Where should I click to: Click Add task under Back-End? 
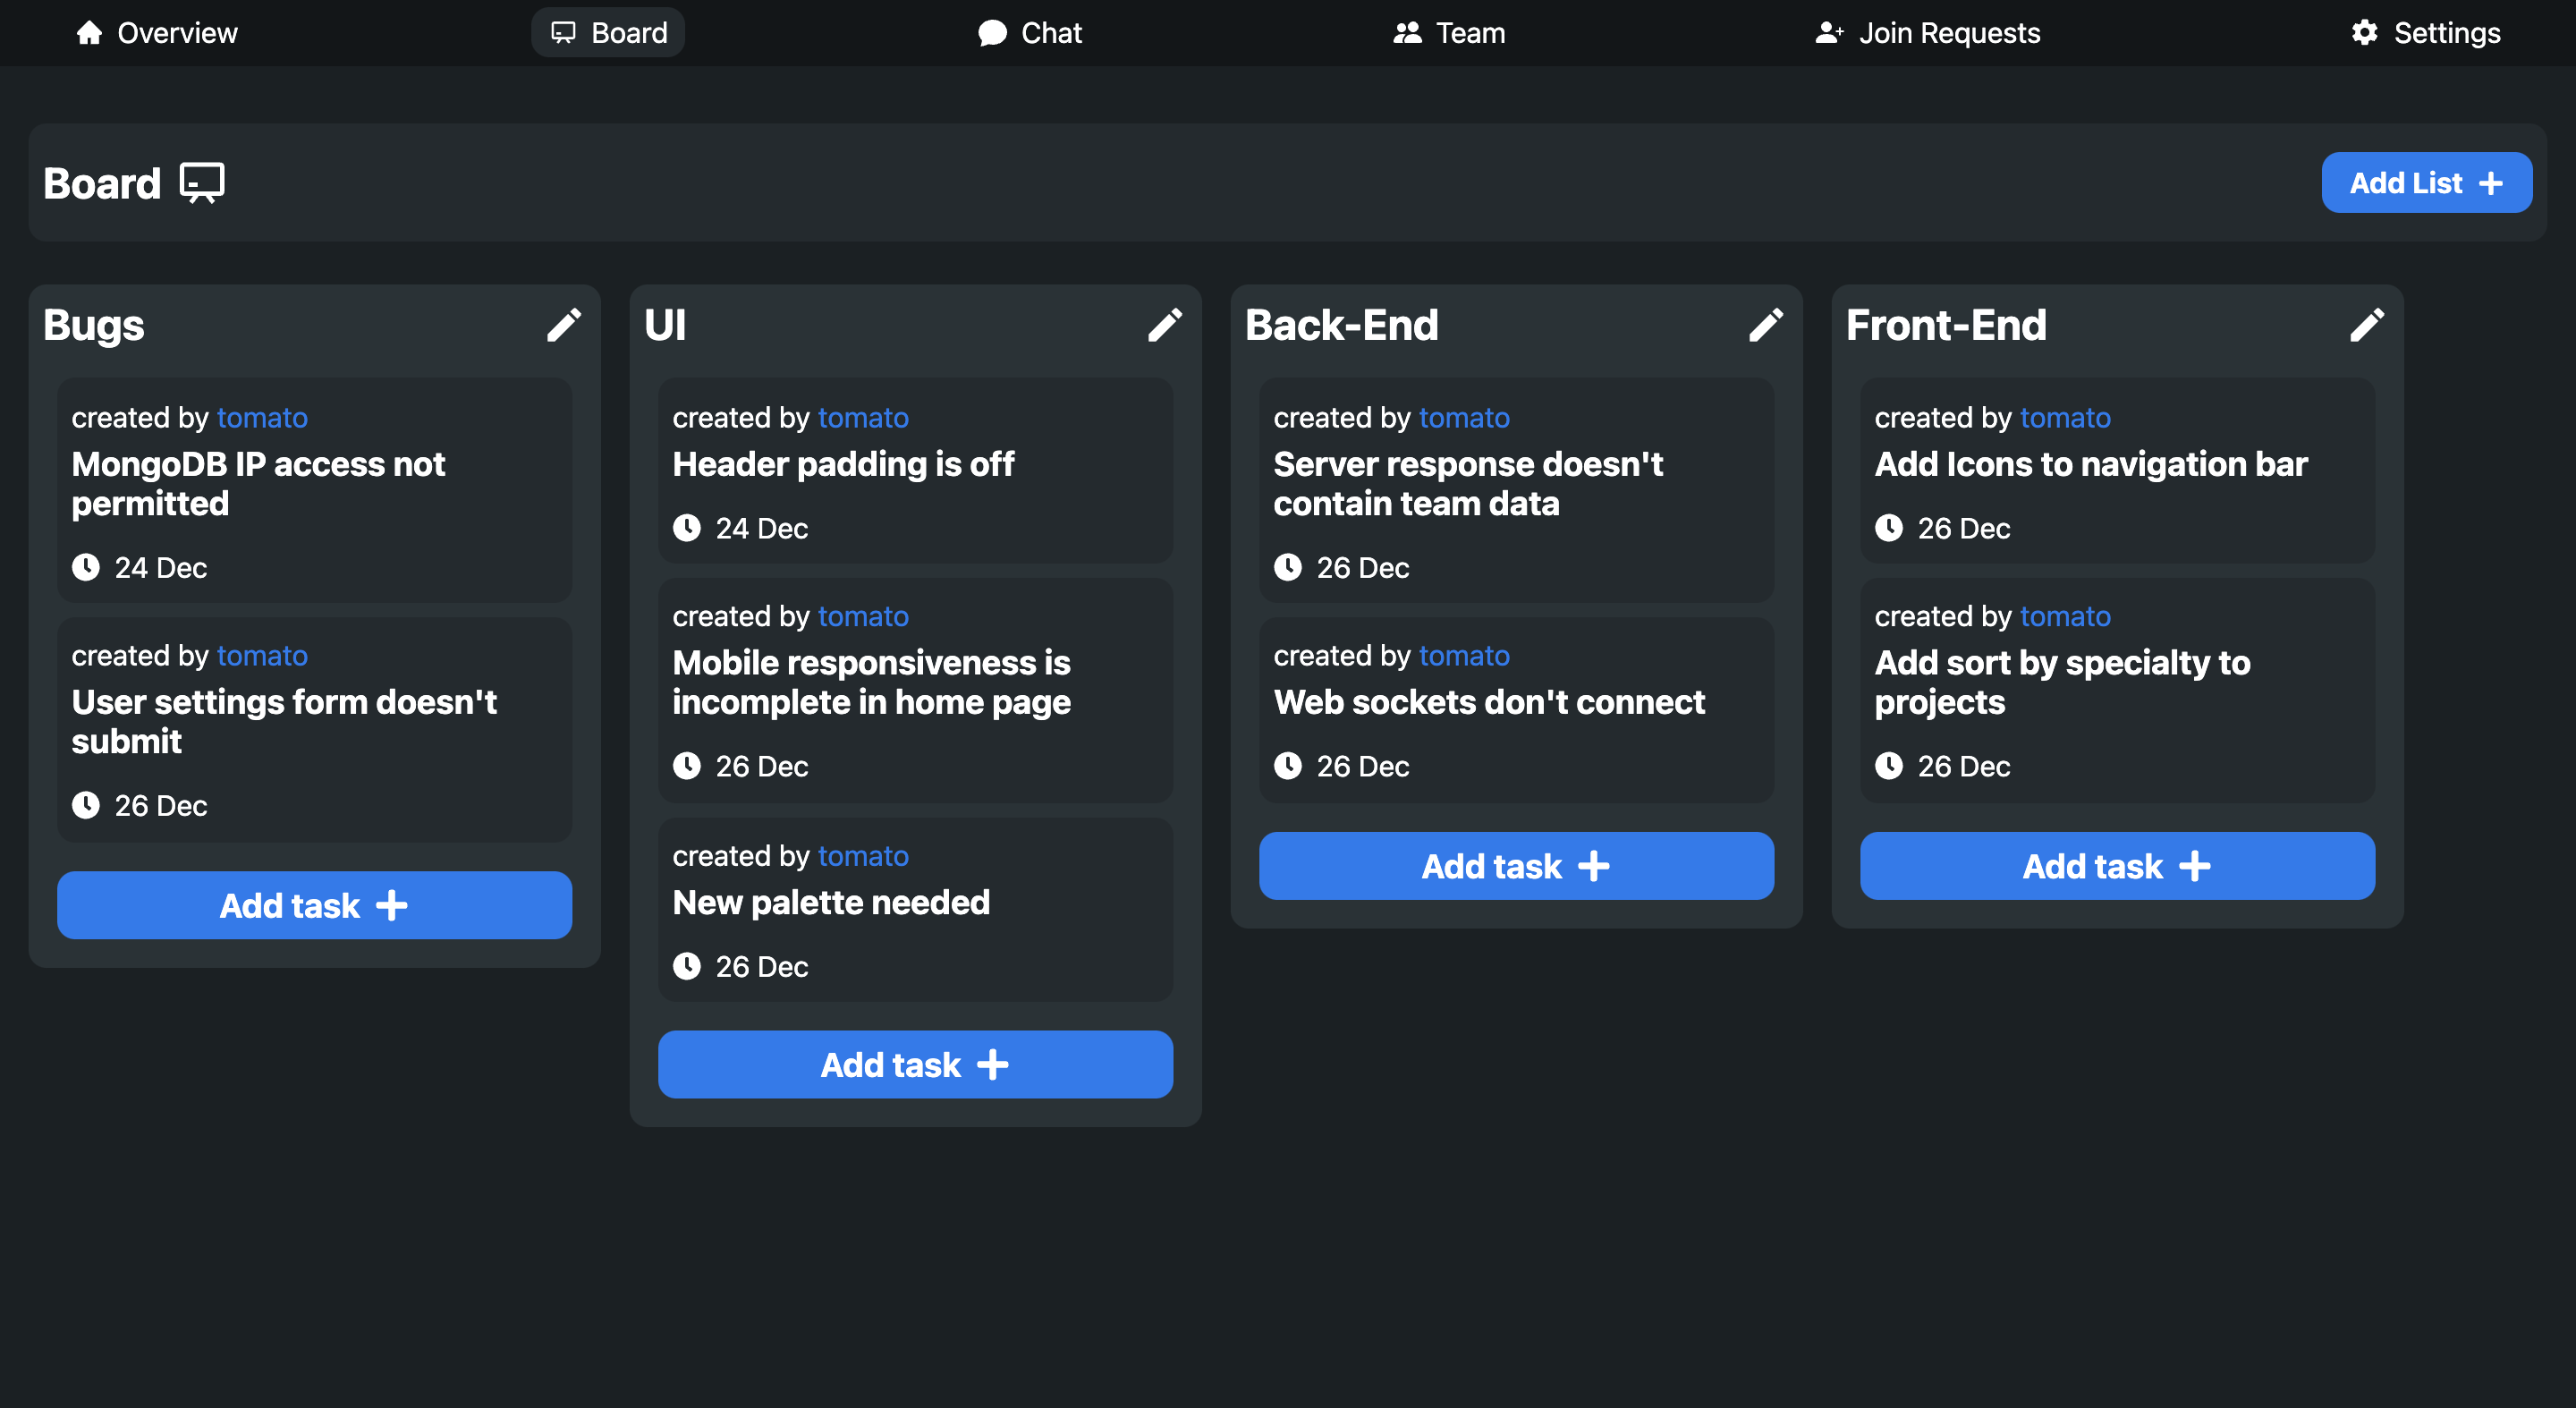pos(1516,866)
